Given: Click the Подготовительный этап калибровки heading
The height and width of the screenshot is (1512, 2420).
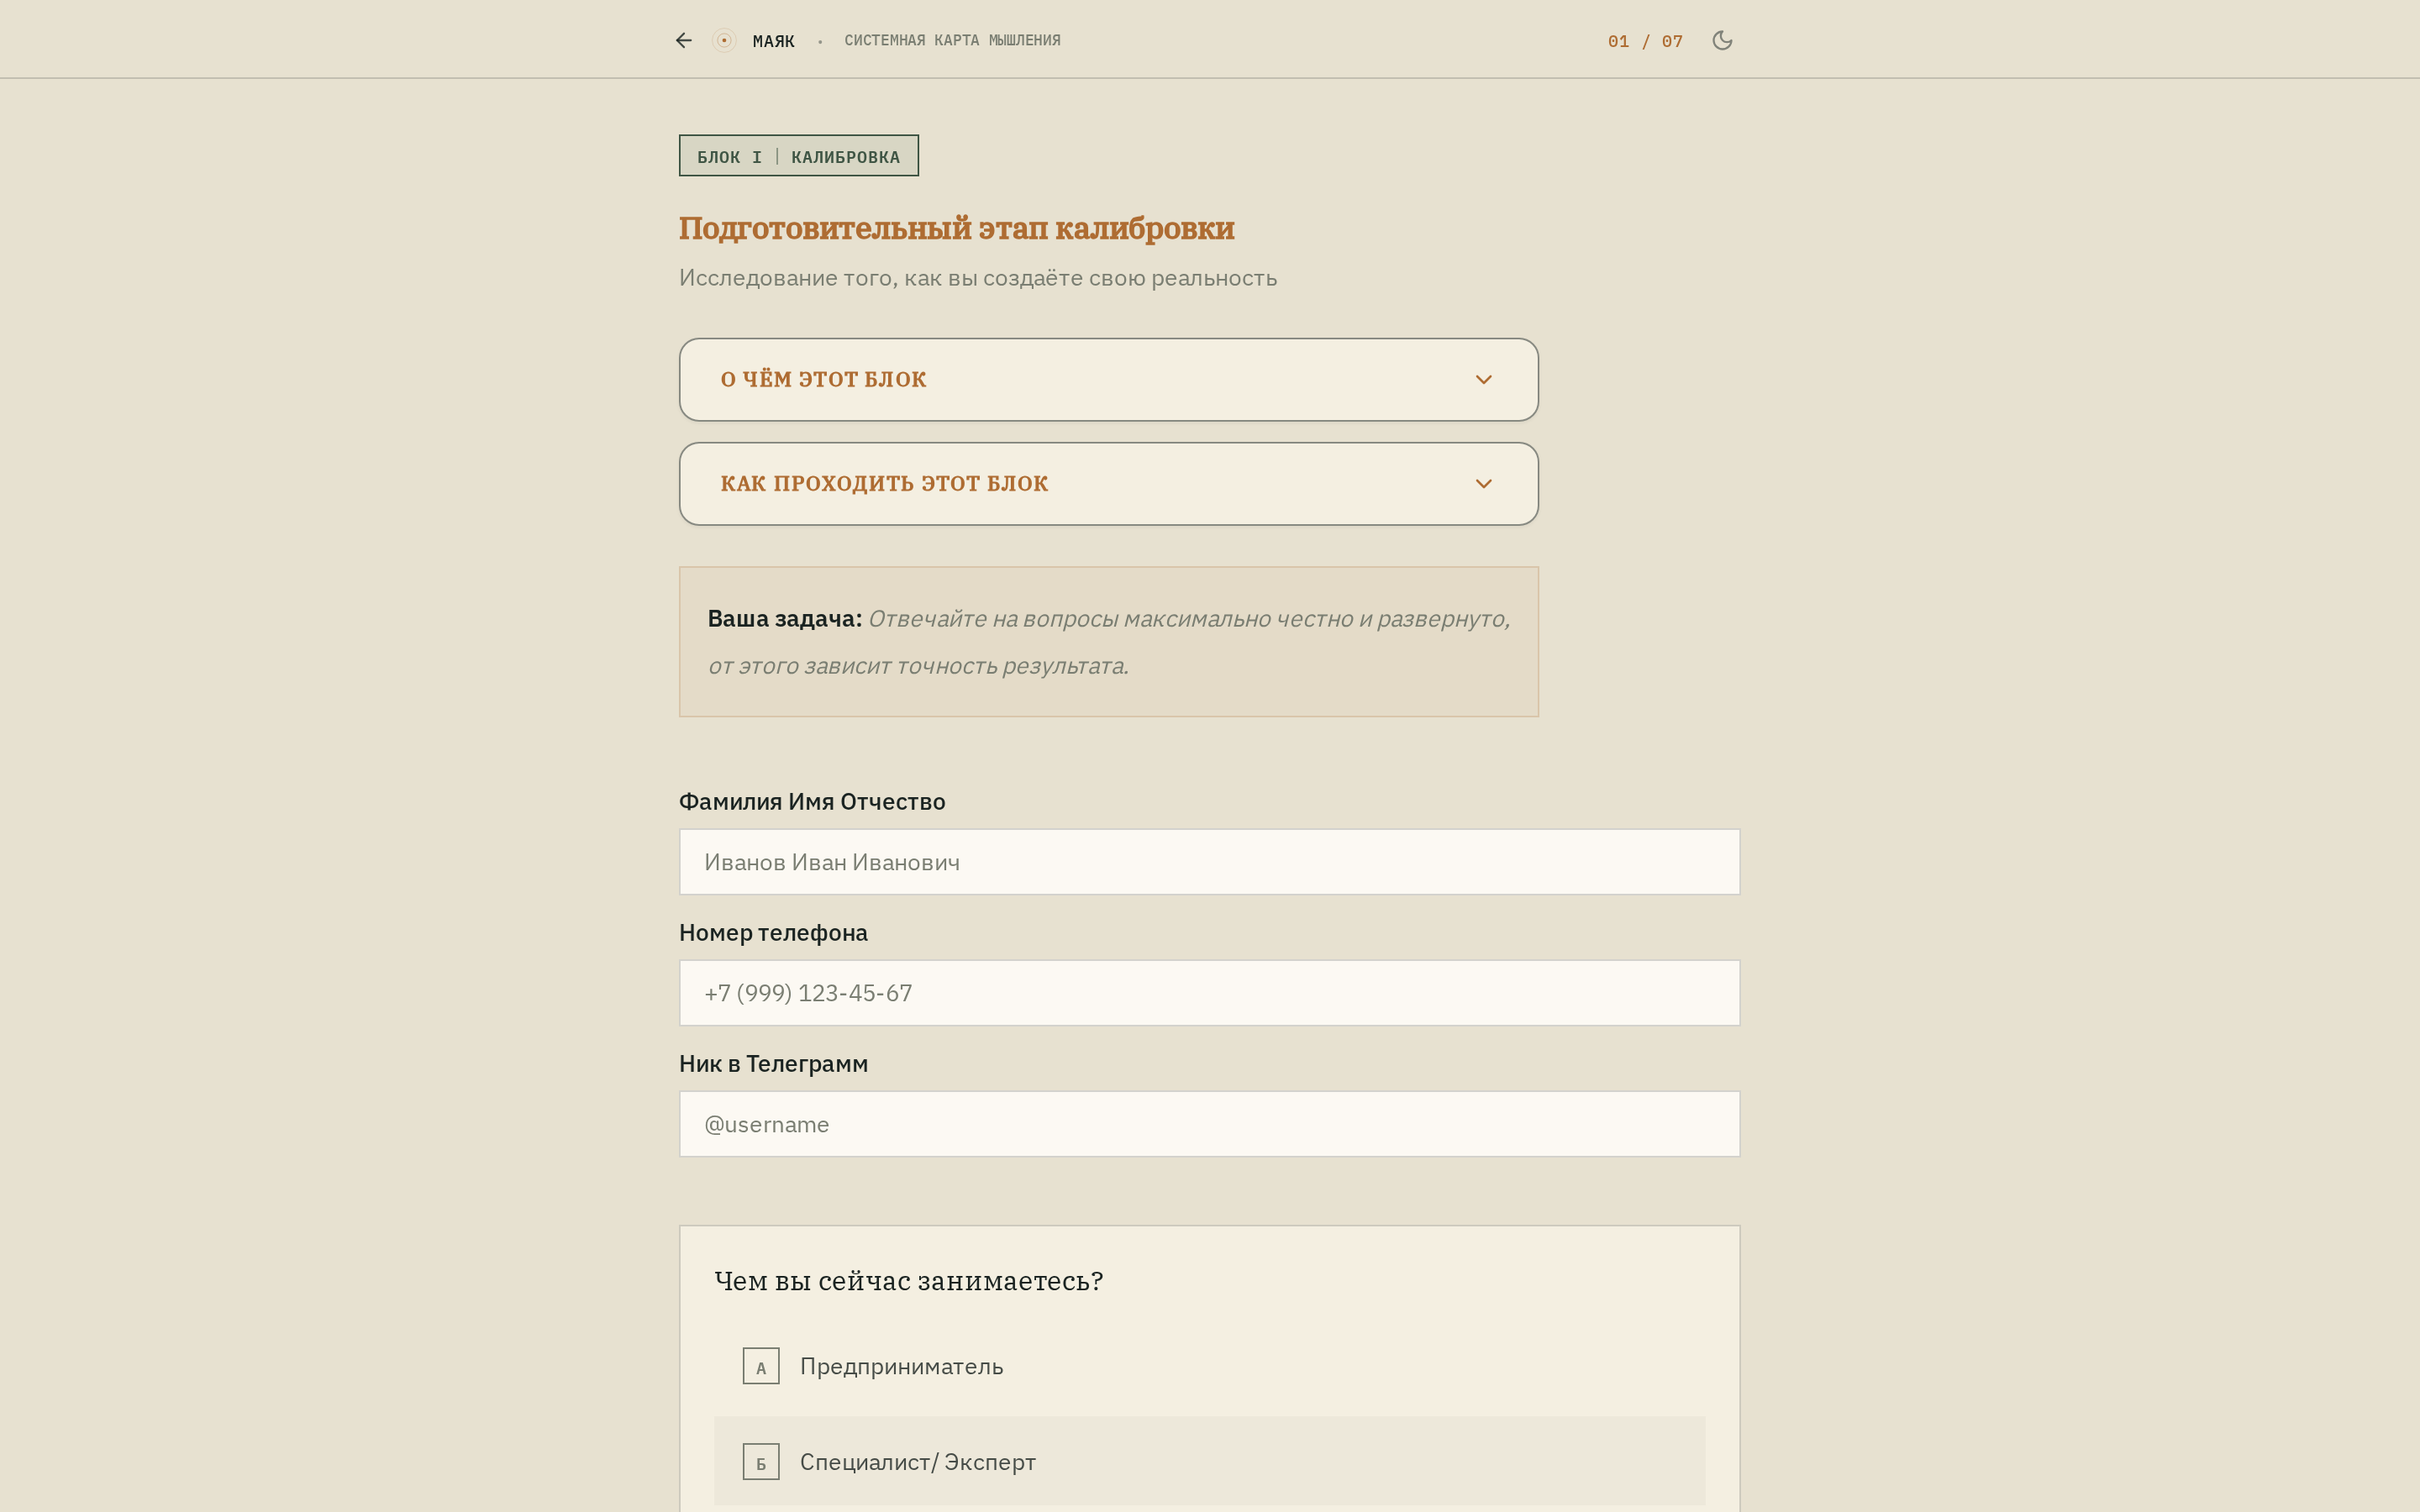Looking at the screenshot, I should (x=956, y=228).
